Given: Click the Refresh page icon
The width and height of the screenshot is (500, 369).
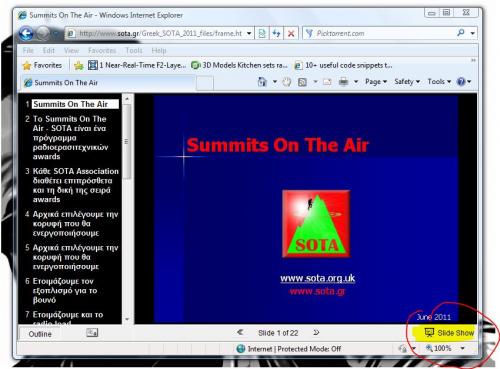Looking at the screenshot, I should pos(276,33).
